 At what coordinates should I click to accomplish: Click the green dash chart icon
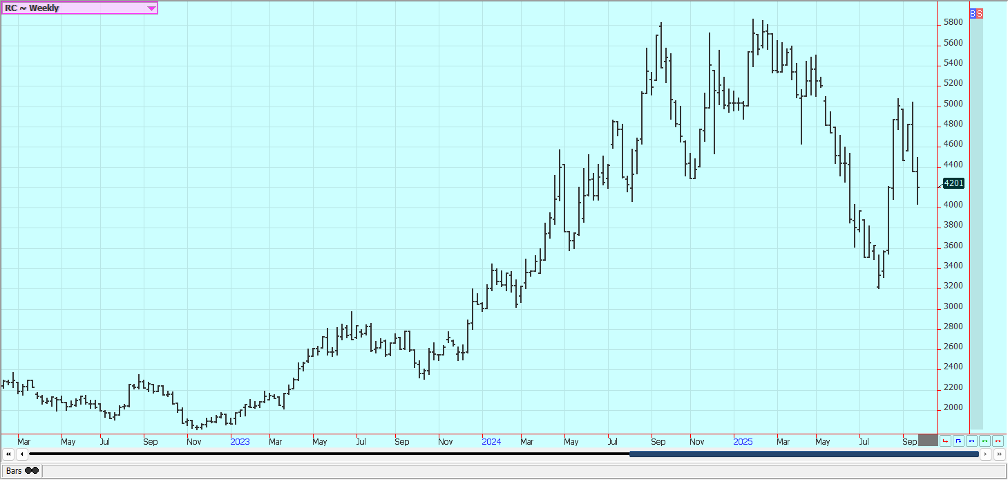(985, 440)
